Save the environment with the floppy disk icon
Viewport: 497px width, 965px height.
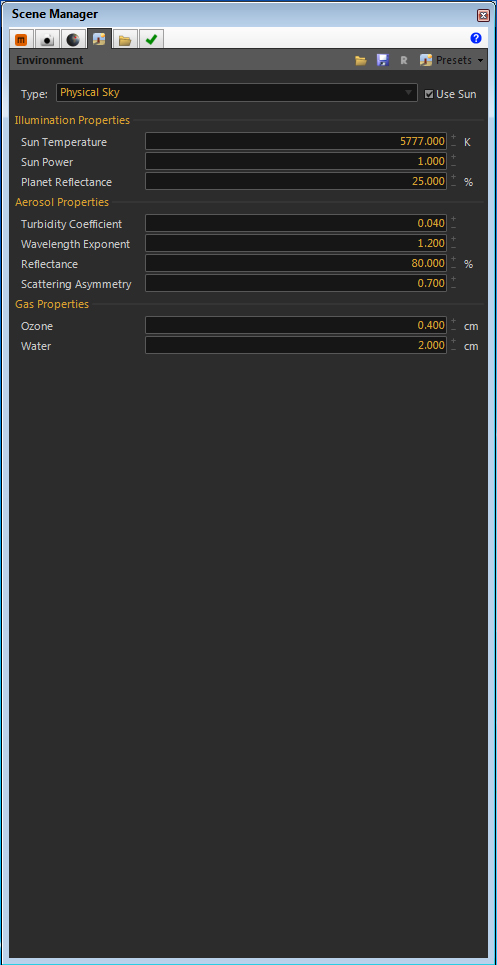click(383, 60)
